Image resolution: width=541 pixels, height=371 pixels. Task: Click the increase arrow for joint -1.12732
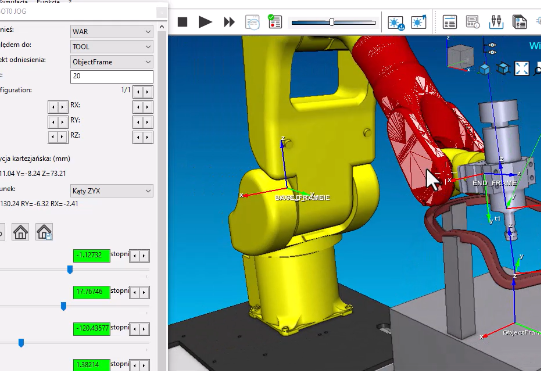pyautogui.click(x=144, y=256)
